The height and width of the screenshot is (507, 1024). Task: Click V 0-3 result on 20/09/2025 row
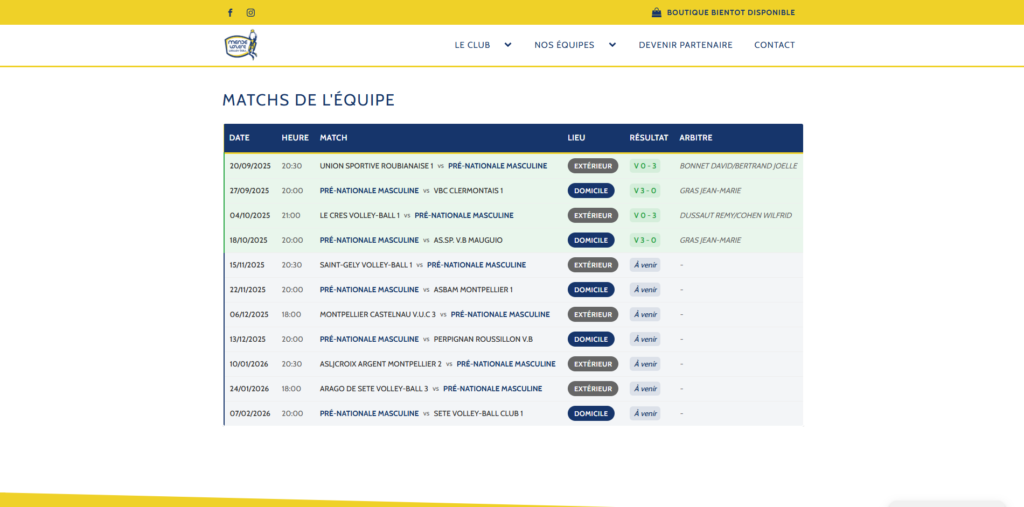tap(645, 166)
